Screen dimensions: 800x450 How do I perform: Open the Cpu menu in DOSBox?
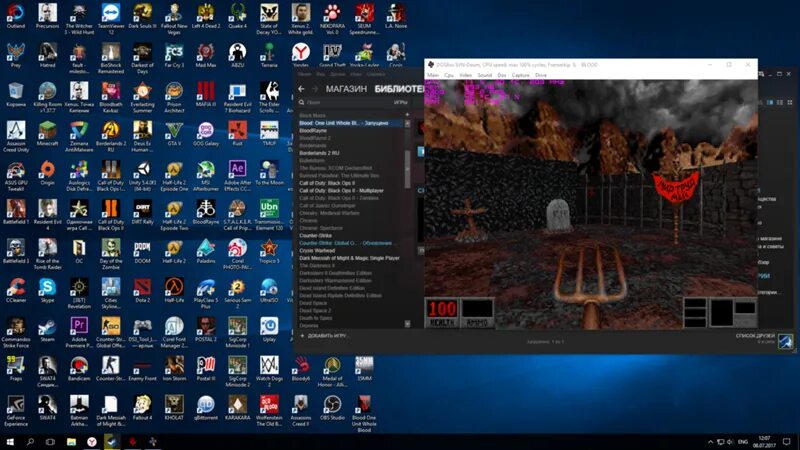pos(449,75)
